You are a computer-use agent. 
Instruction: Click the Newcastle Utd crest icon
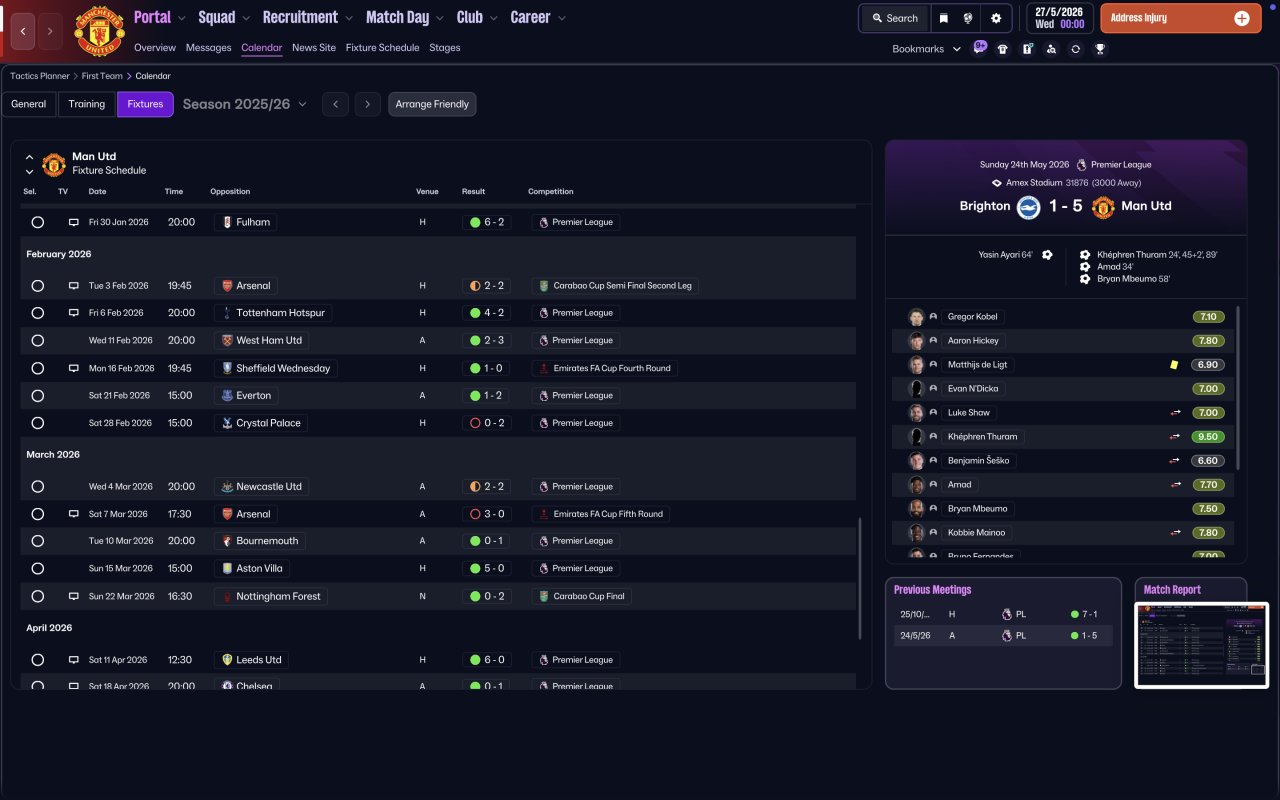click(227, 487)
